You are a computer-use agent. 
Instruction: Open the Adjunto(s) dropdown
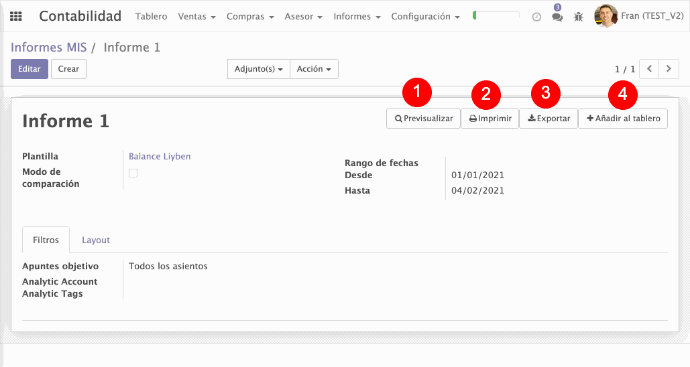258,69
